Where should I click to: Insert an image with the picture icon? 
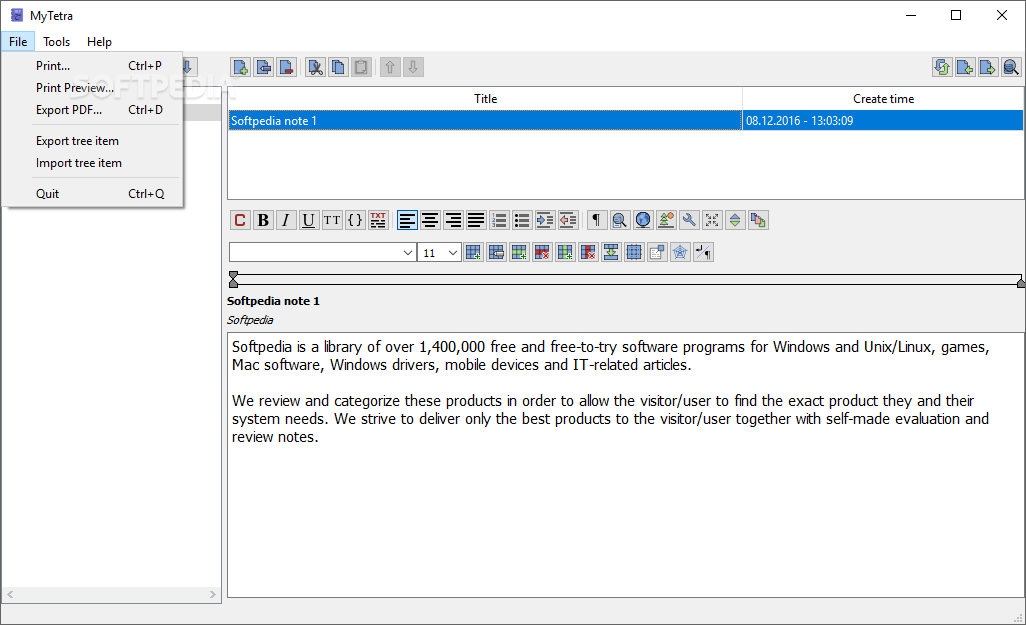coord(665,220)
